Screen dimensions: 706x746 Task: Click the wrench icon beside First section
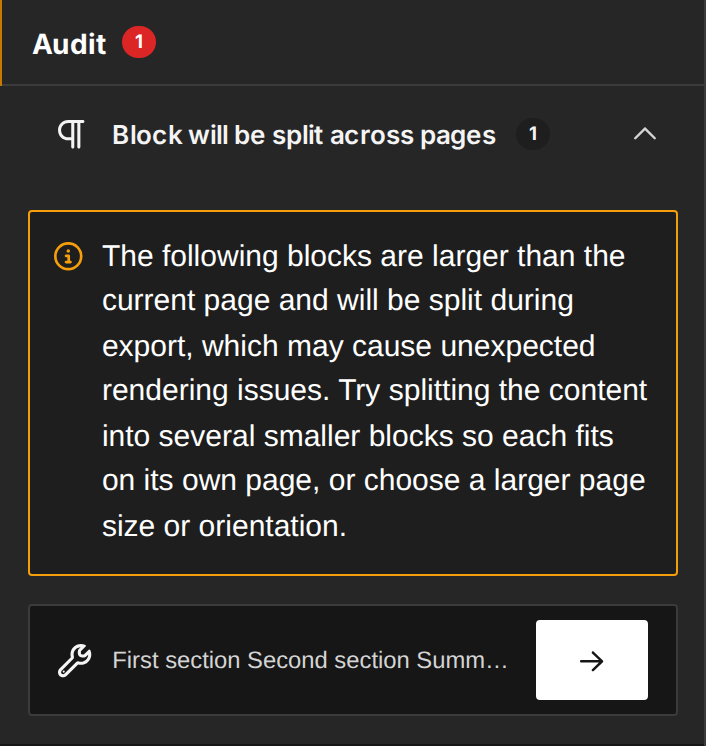point(75,660)
